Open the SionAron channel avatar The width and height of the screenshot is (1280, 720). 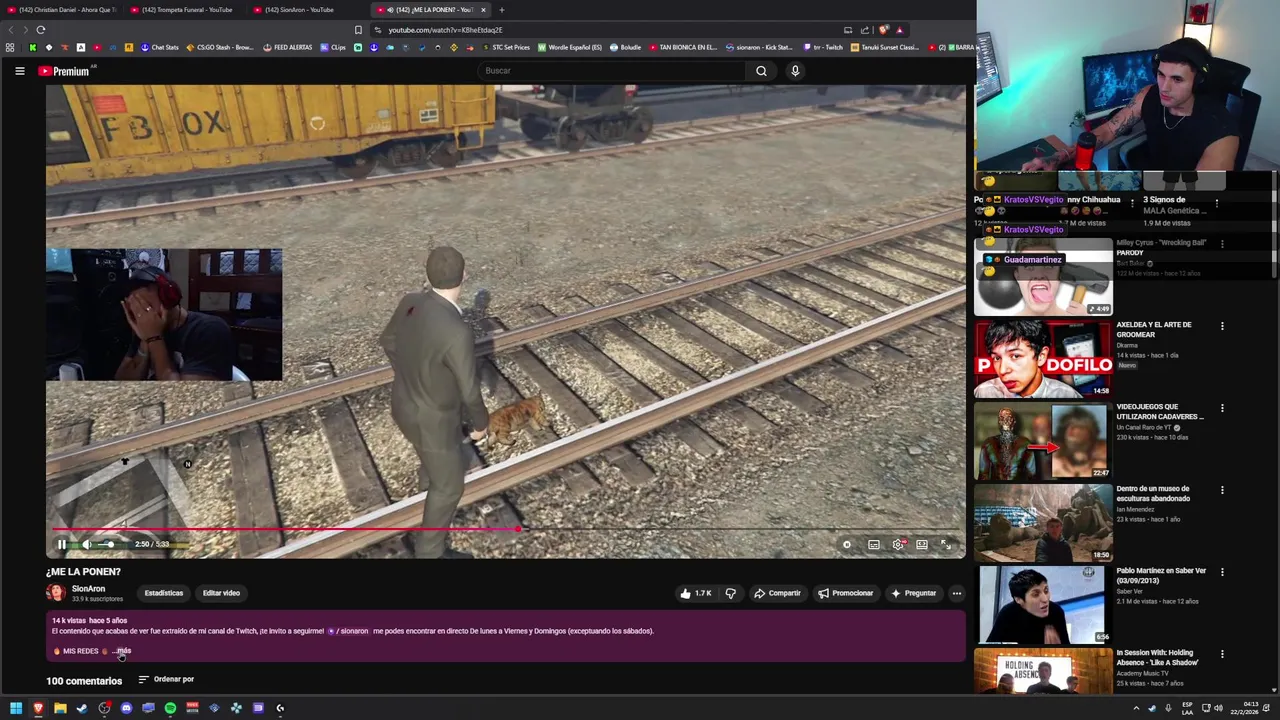click(x=55, y=593)
